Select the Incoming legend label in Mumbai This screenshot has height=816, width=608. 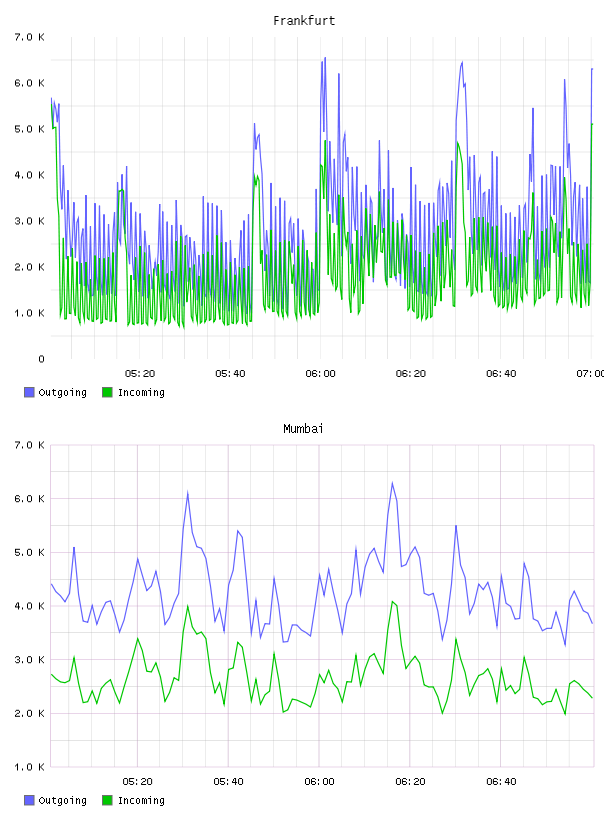click(141, 801)
